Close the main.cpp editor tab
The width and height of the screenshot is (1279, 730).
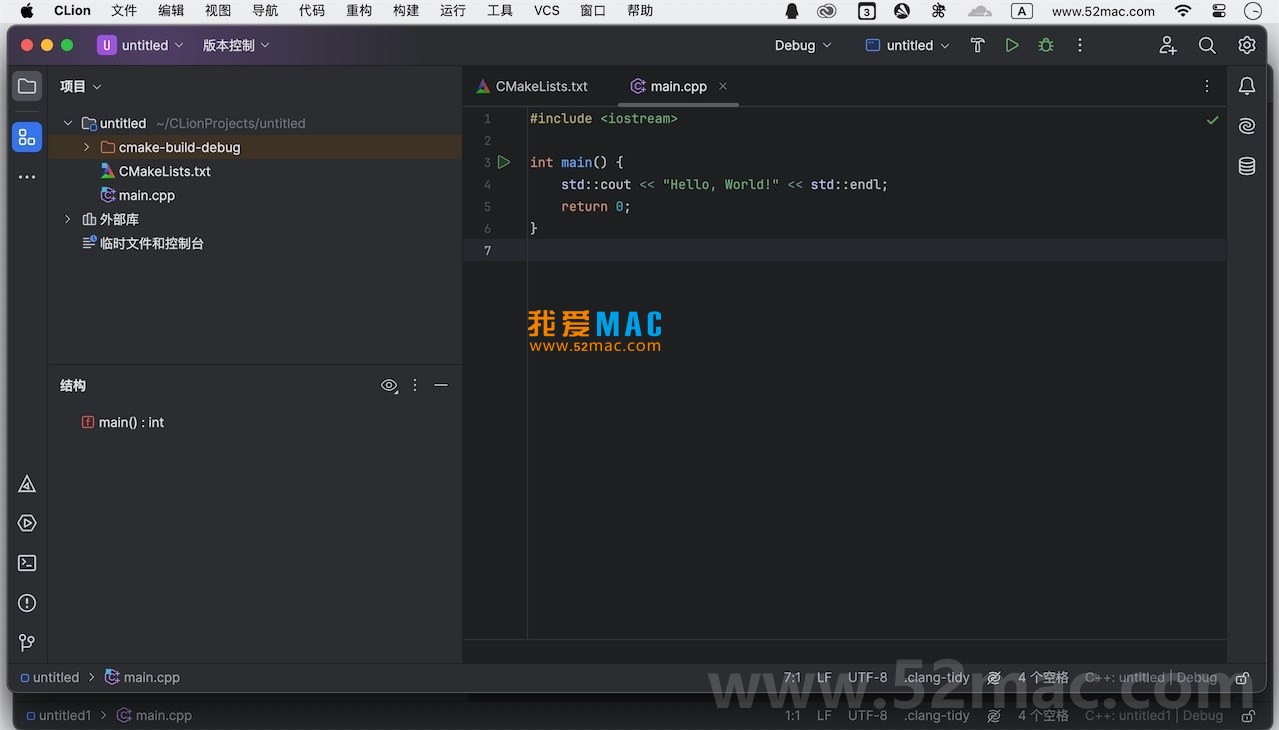coord(723,86)
